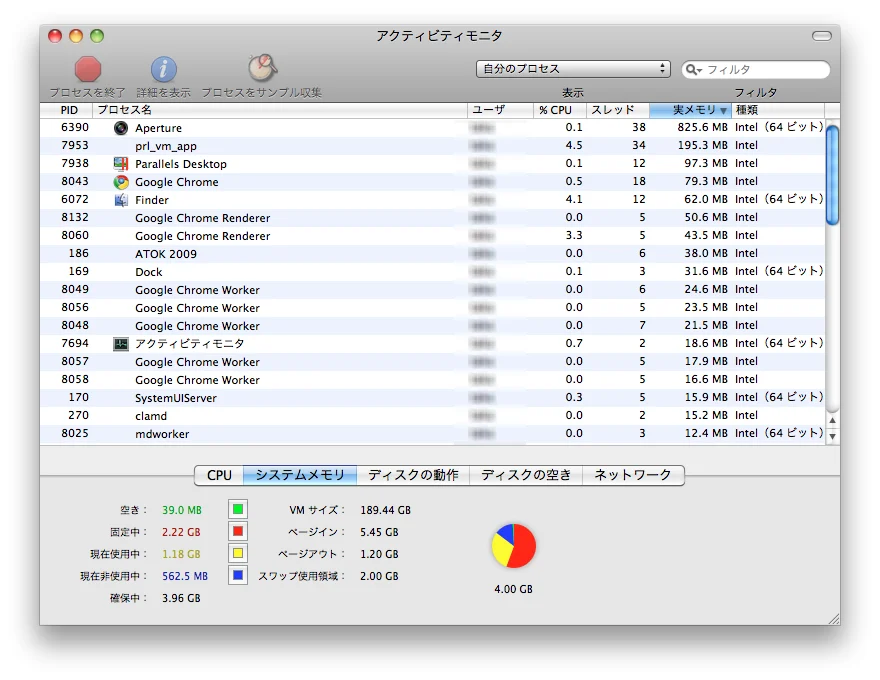The width and height of the screenshot is (880, 680).
Task: Click the red Quit Process stop icon
Action: tap(88, 70)
